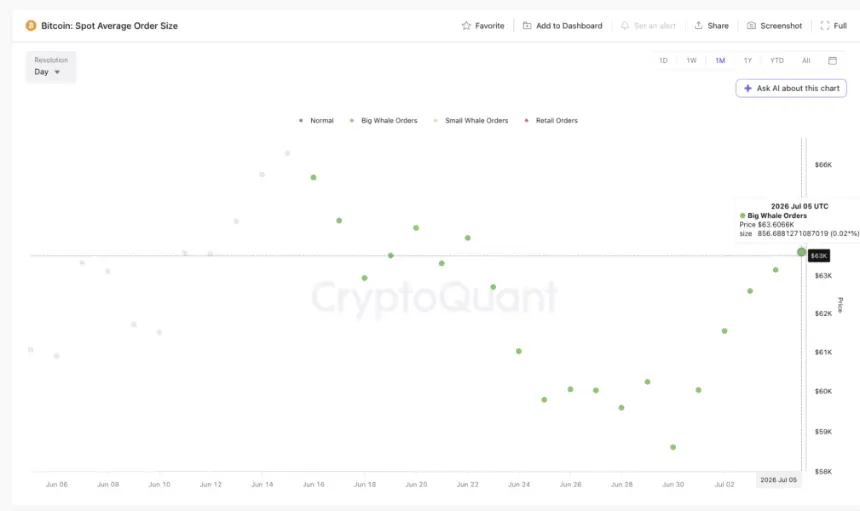860x511 pixels.
Task: Click the highest green dot near Jun 16
Action: click(313, 178)
